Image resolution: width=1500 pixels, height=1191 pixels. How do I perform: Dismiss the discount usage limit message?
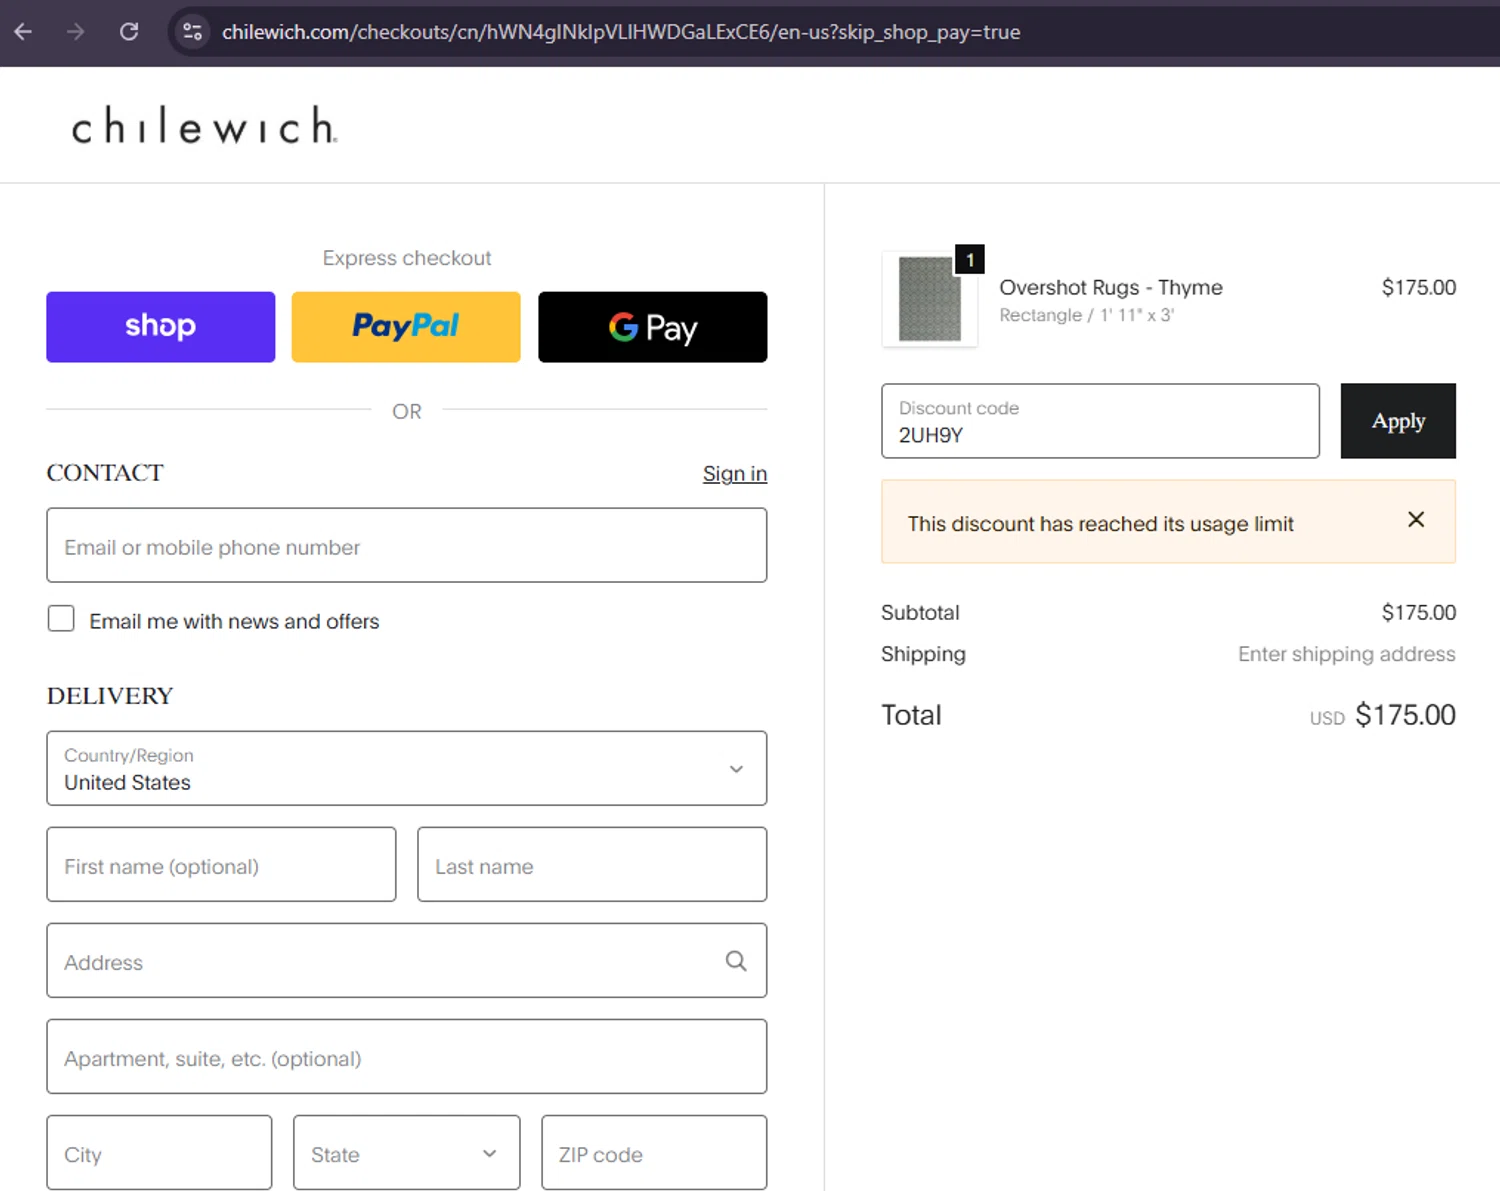click(1416, 519)
